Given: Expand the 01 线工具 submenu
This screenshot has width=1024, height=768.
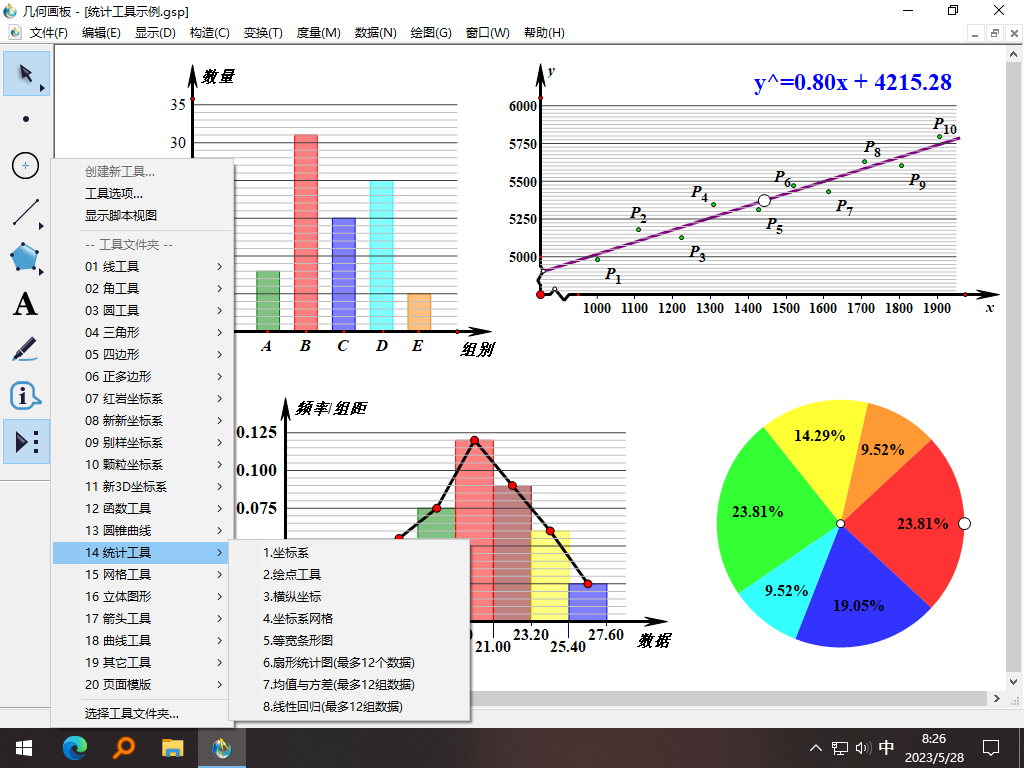Looking at the screenshot, I should click(120, 266).
